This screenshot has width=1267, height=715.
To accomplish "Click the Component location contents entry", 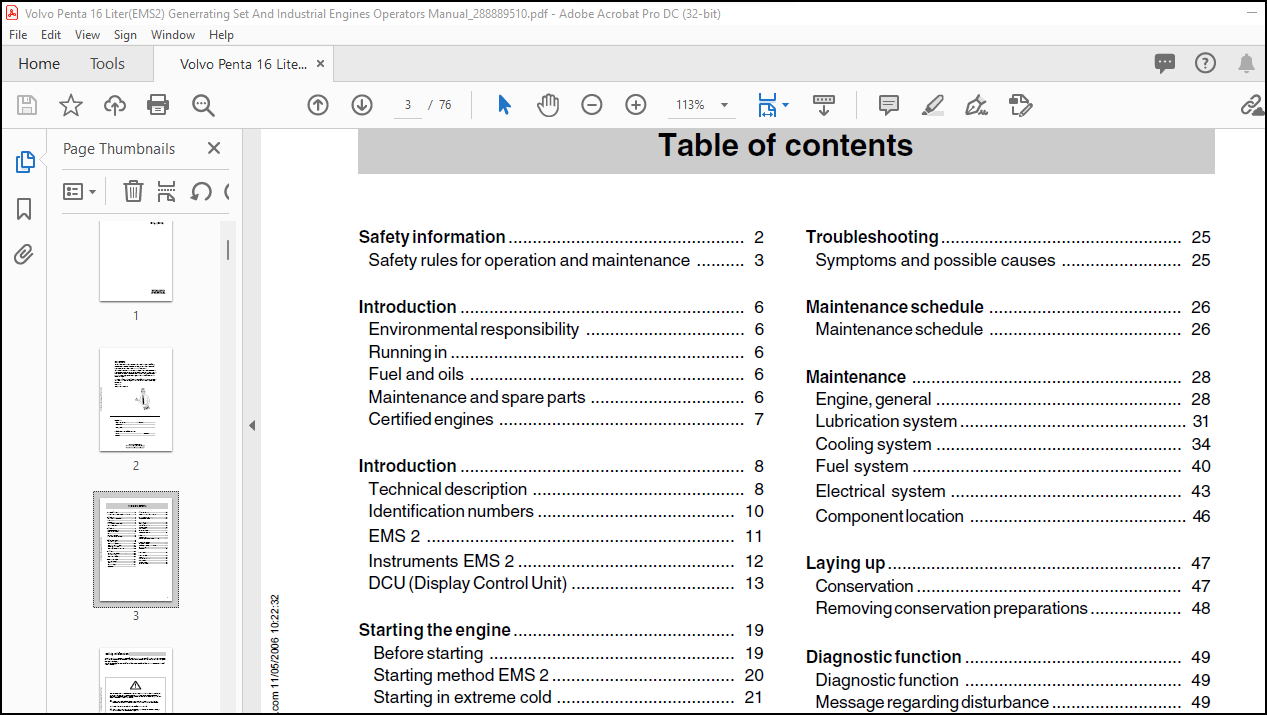I will click(x=1012, y=516).
